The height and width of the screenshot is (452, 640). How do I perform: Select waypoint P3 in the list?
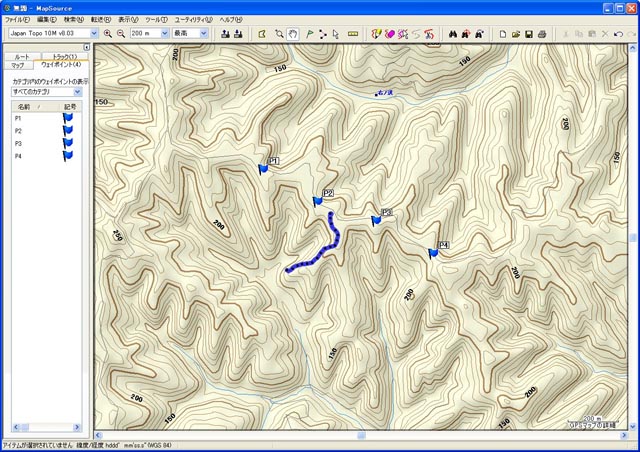click(19, 144)
